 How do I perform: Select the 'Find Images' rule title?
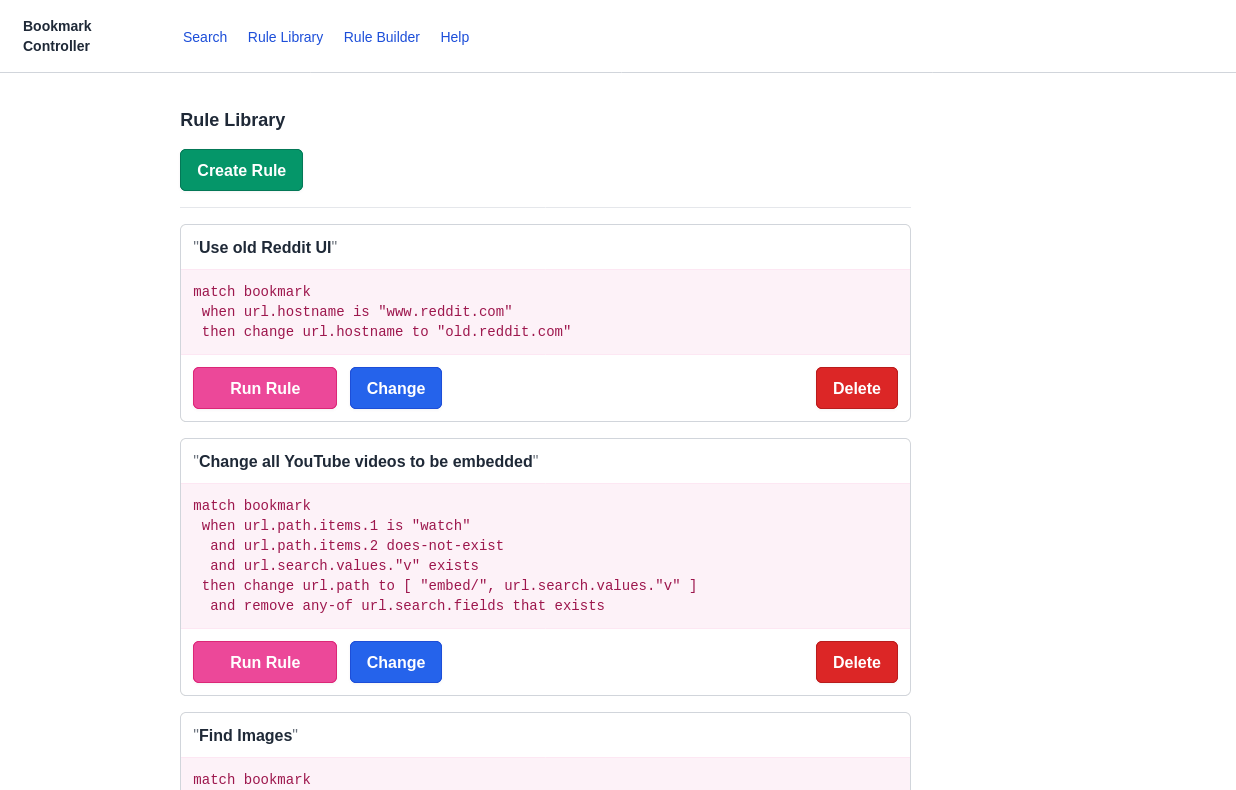245,735
